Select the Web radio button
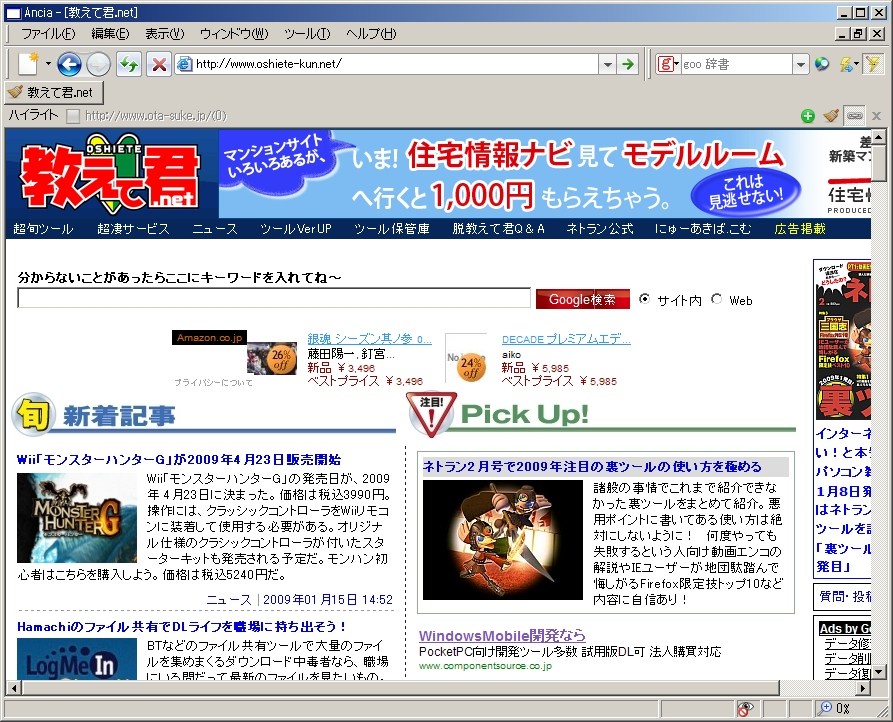Screen dimensions: 893x722 tap(716, 299)
